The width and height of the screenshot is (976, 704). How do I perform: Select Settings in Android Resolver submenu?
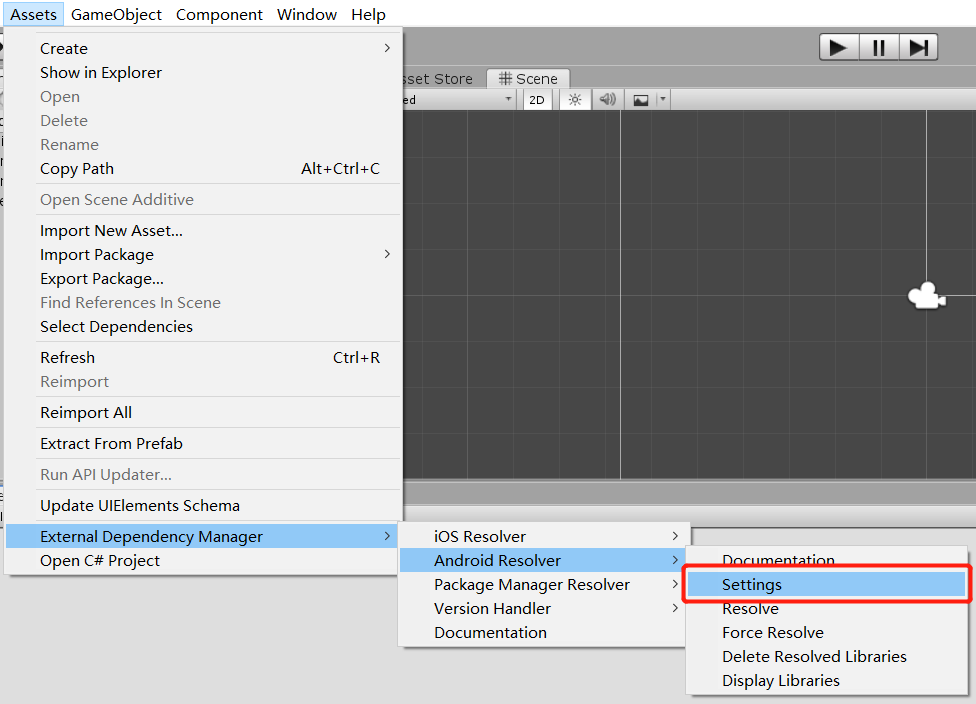752,585
